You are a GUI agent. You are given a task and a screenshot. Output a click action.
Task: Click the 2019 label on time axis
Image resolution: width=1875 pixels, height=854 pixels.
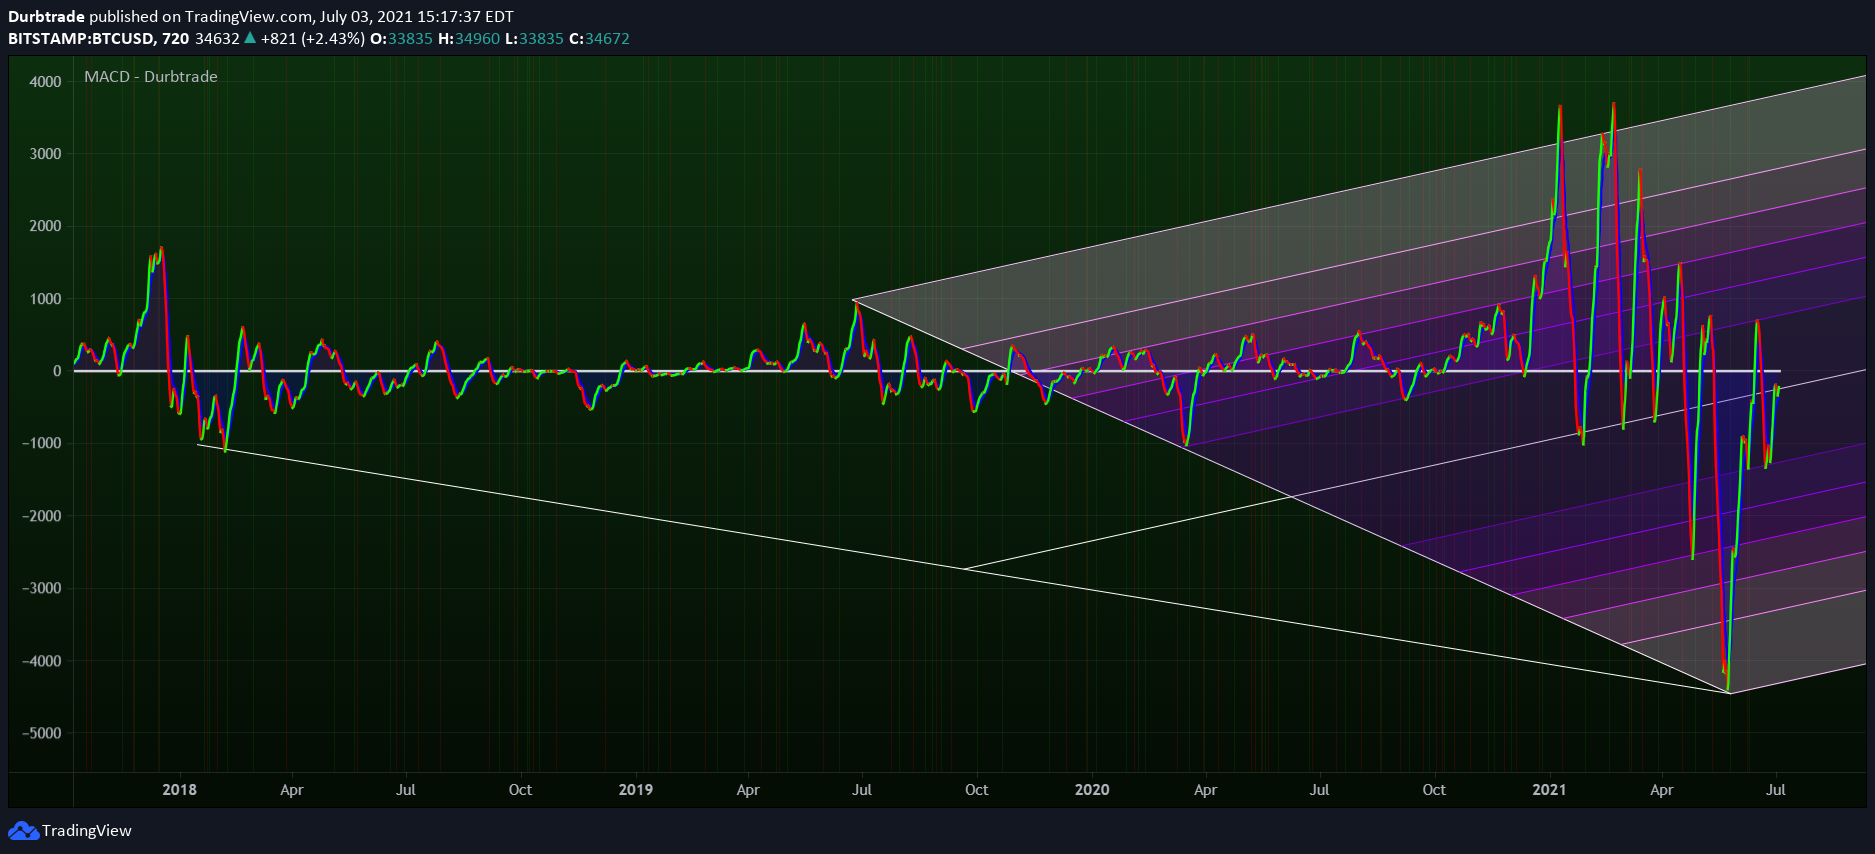[636, 790]
